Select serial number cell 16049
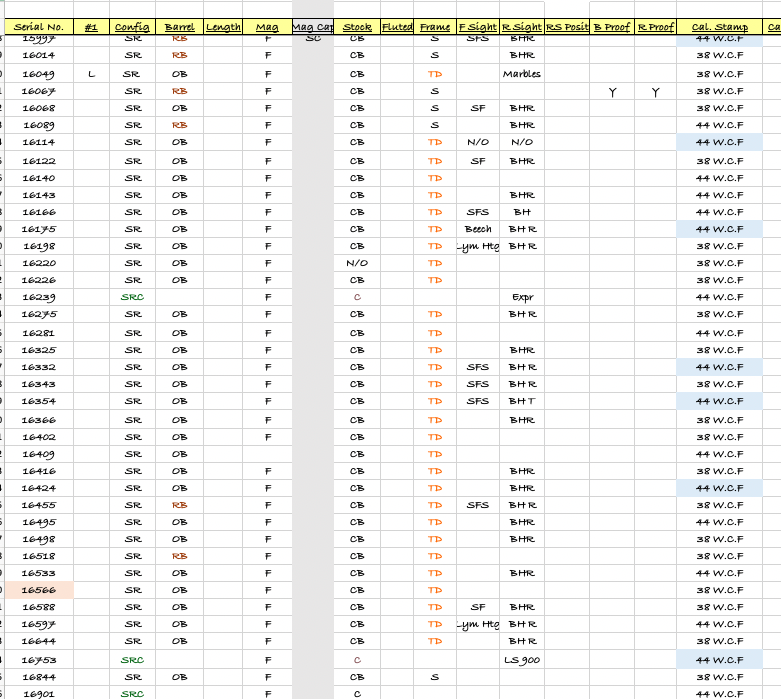 click(39, 74)
